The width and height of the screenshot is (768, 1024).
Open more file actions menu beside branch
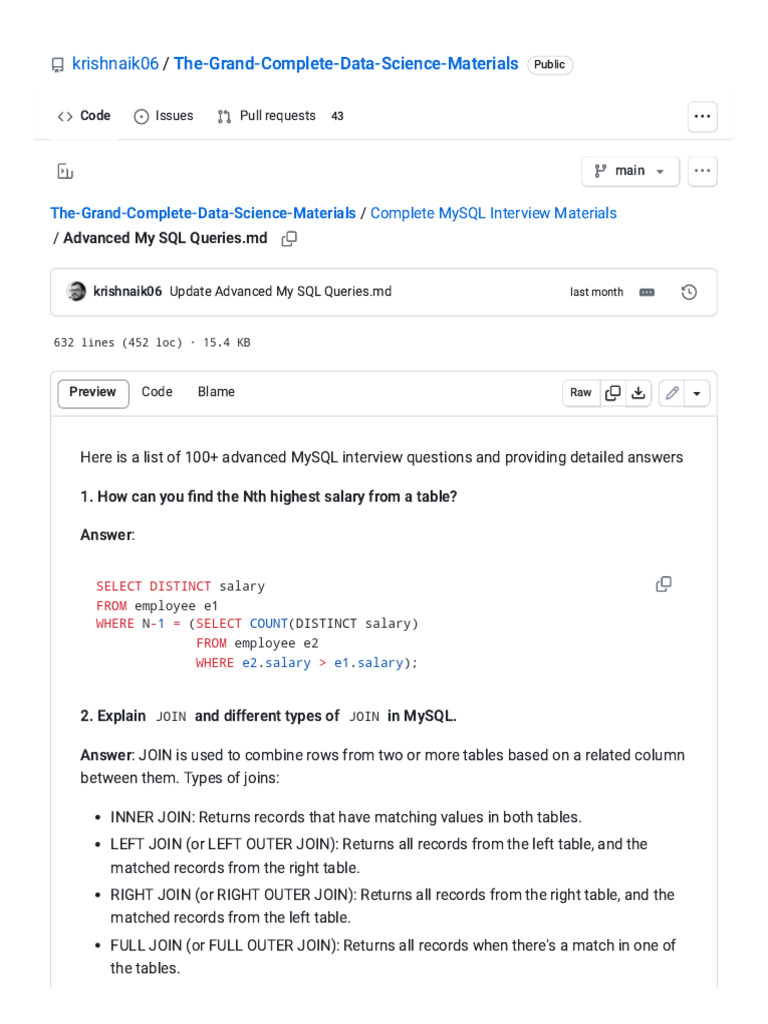pos(703,171)
